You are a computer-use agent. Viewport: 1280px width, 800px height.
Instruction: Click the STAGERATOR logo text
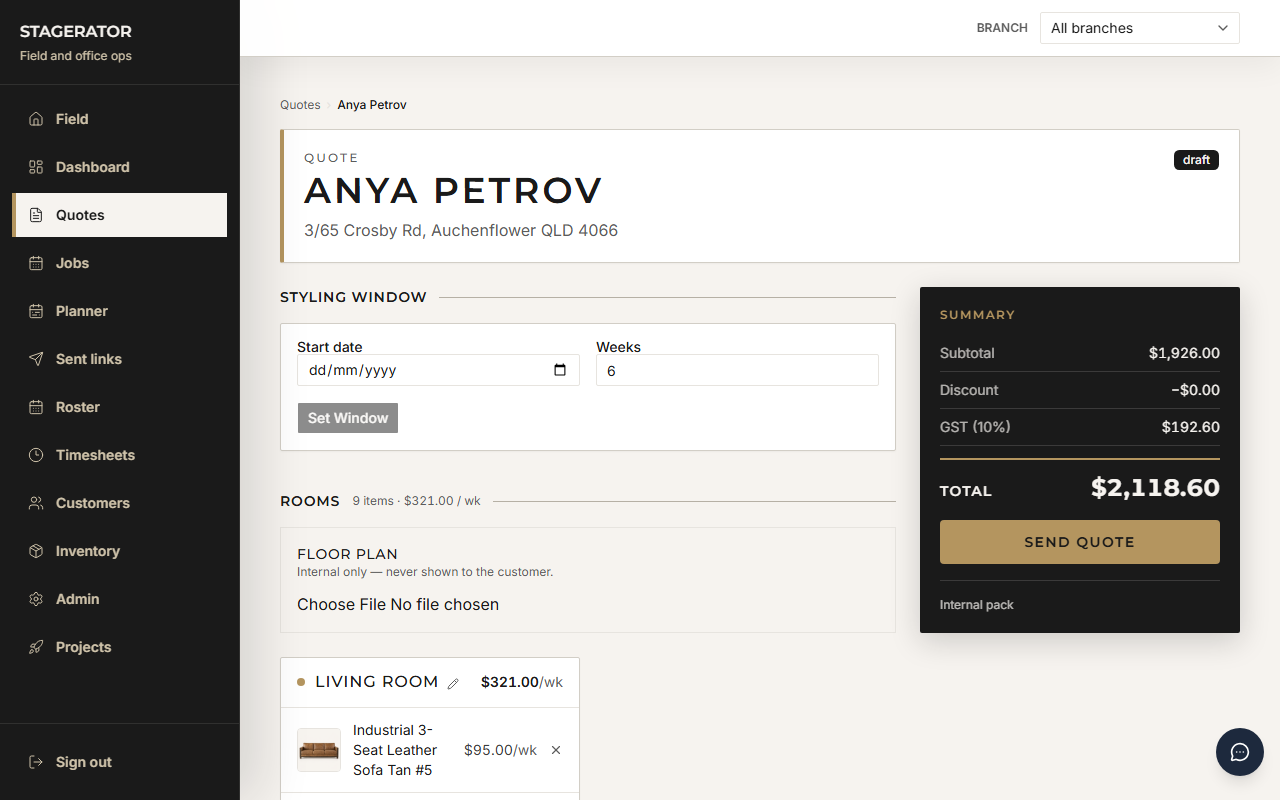click(x=76, y=32)
